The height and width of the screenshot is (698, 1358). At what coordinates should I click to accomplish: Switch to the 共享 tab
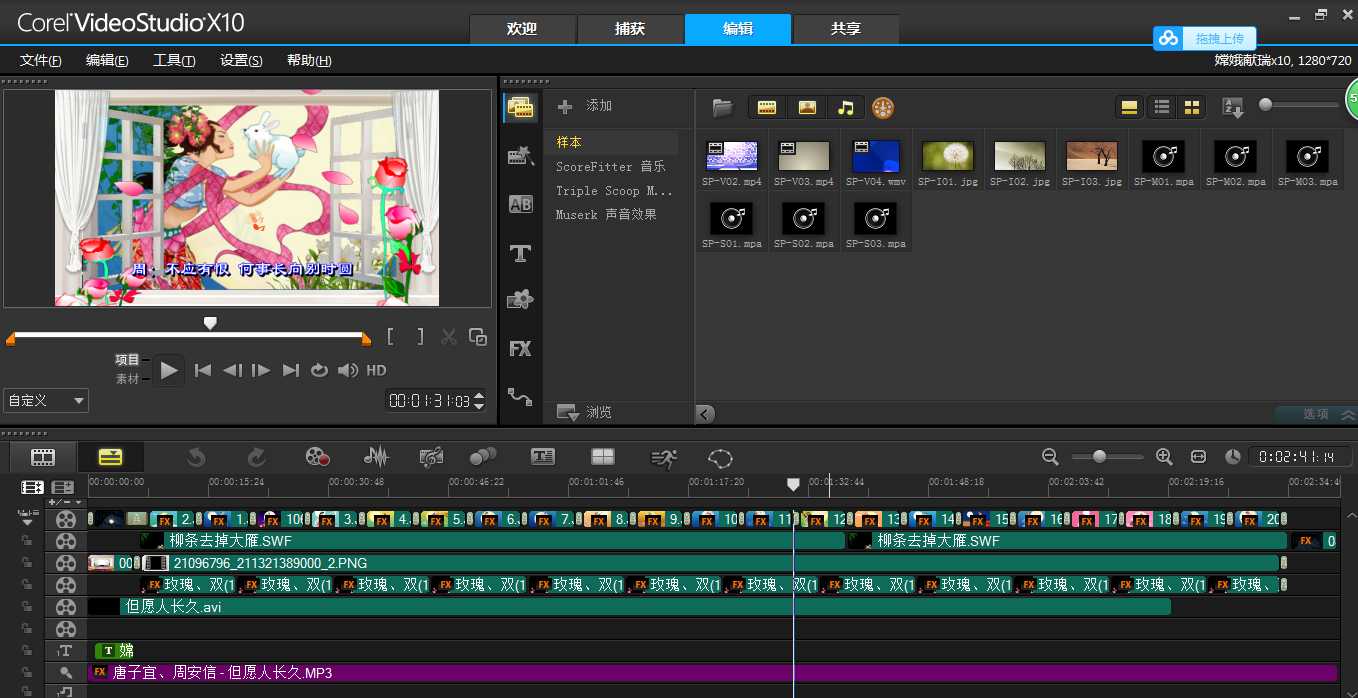[x=845, y=29]
